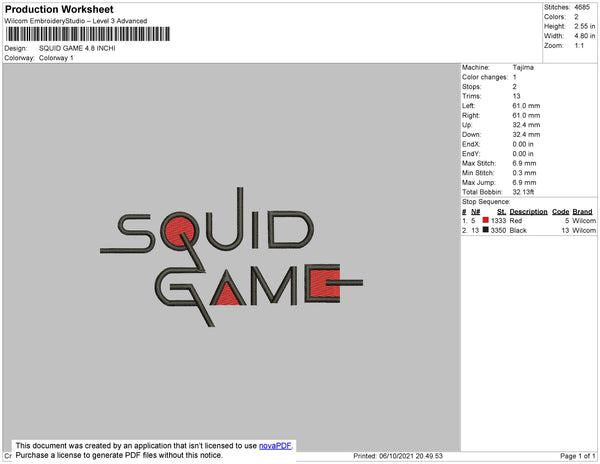Click the 'Code' column header

[561, 212]
